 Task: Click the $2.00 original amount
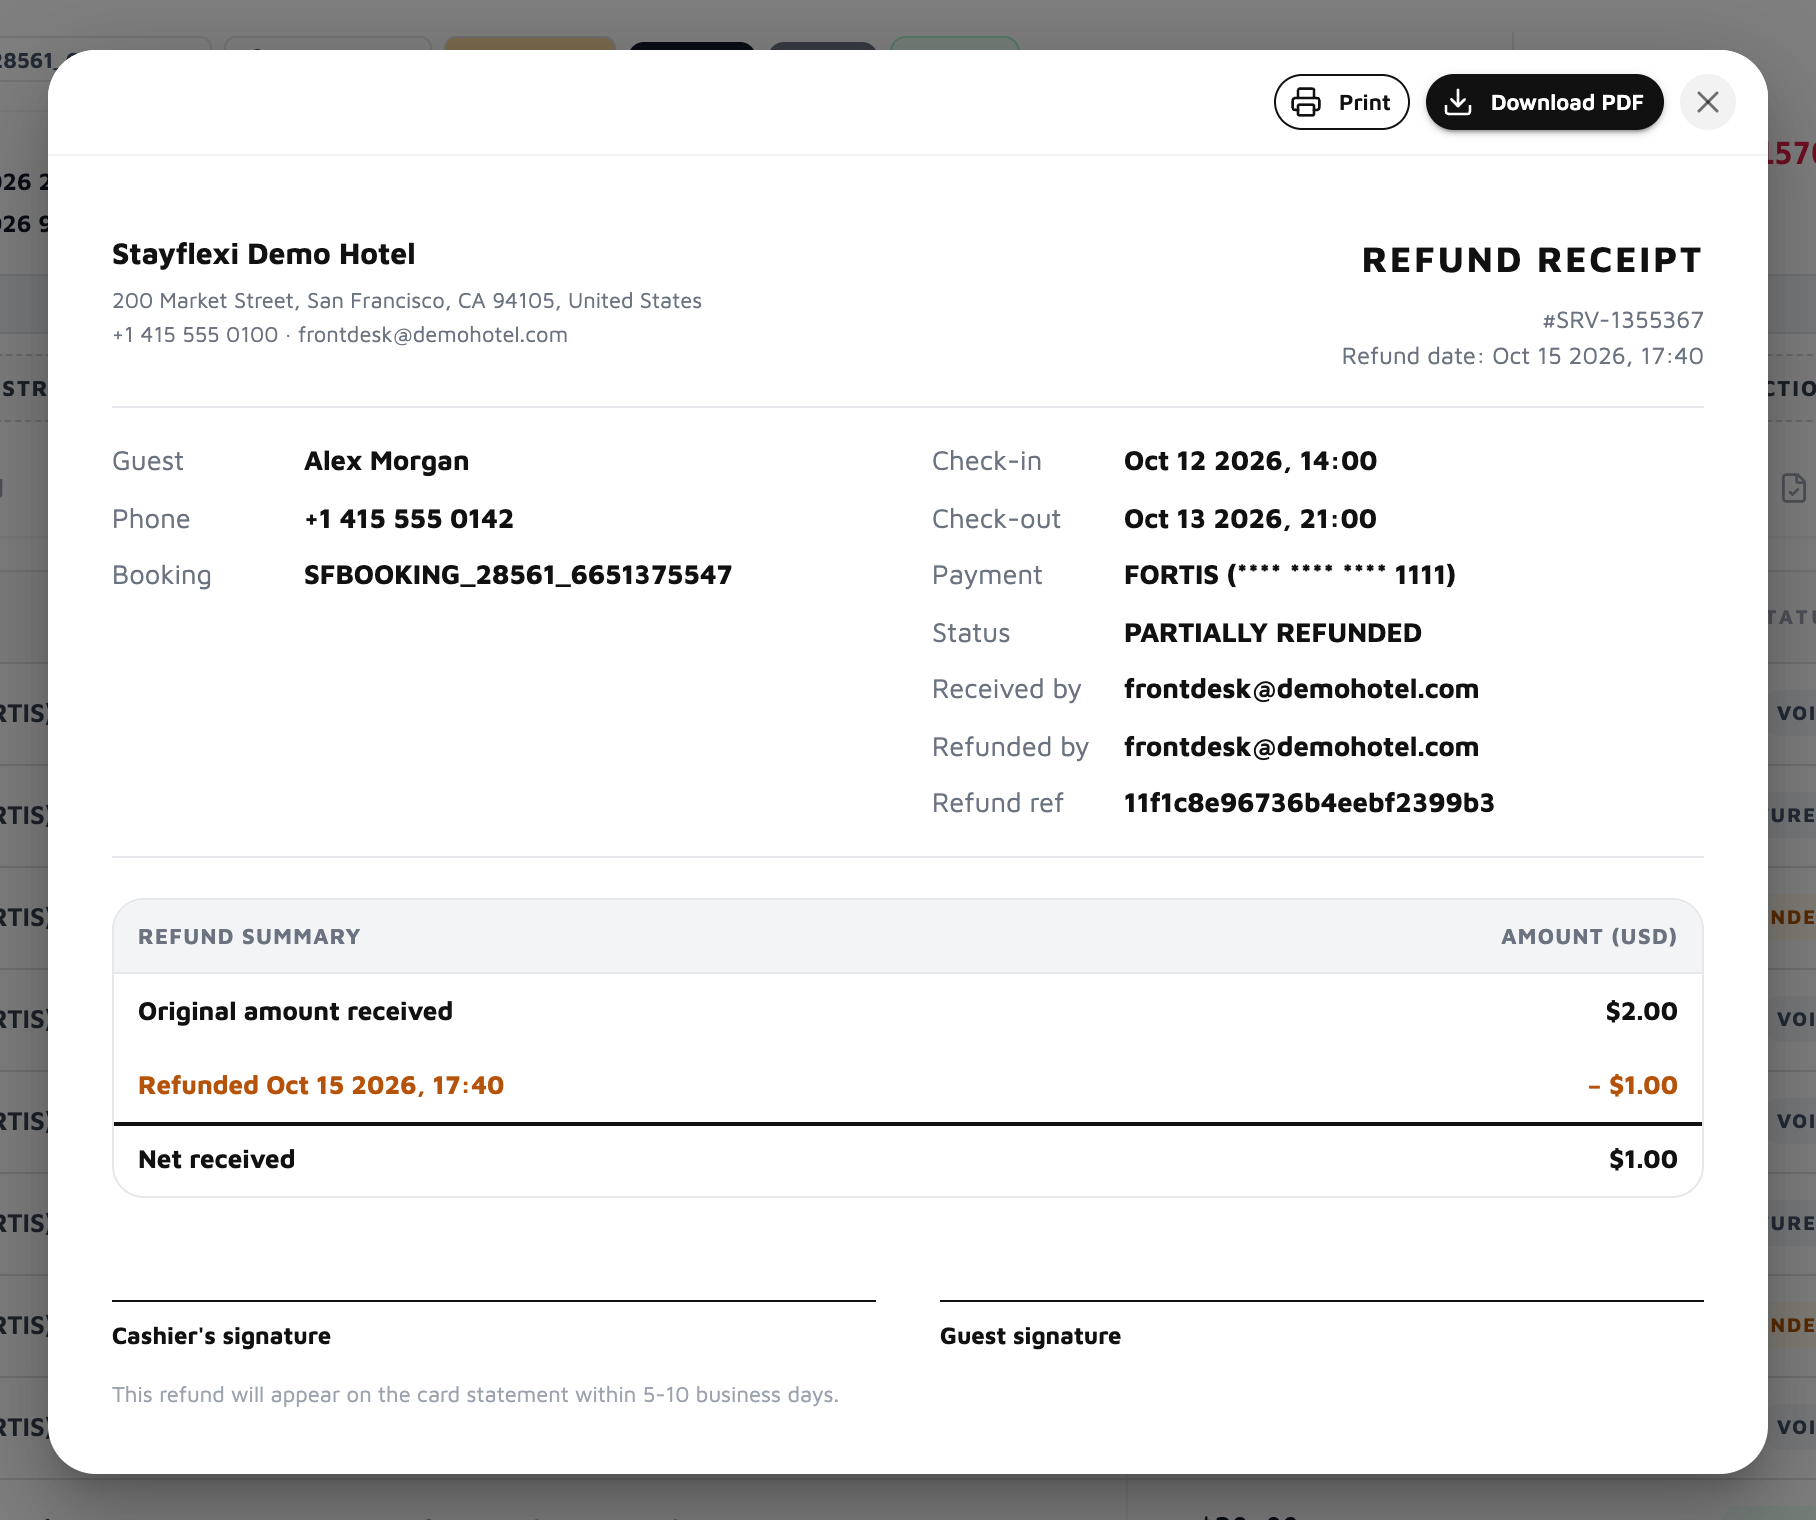(1641, 1011)
